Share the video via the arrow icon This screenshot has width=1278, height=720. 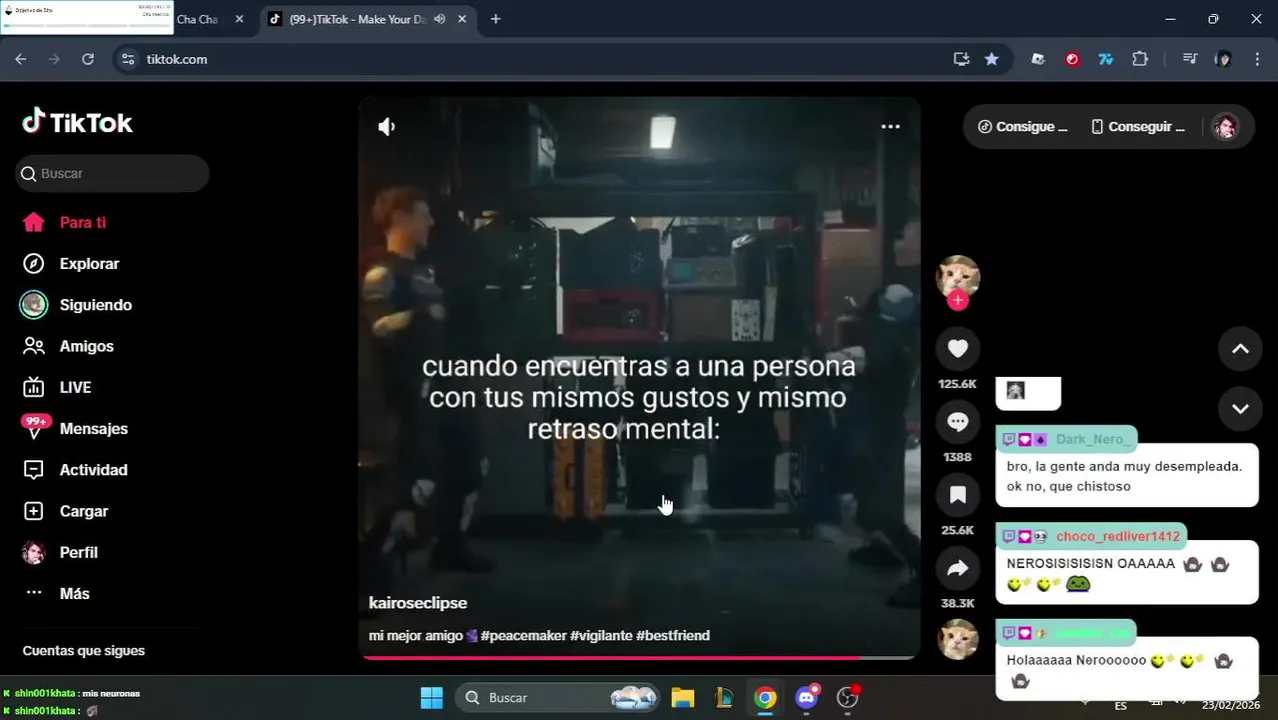pyautogui.click(x=958, y=568)
